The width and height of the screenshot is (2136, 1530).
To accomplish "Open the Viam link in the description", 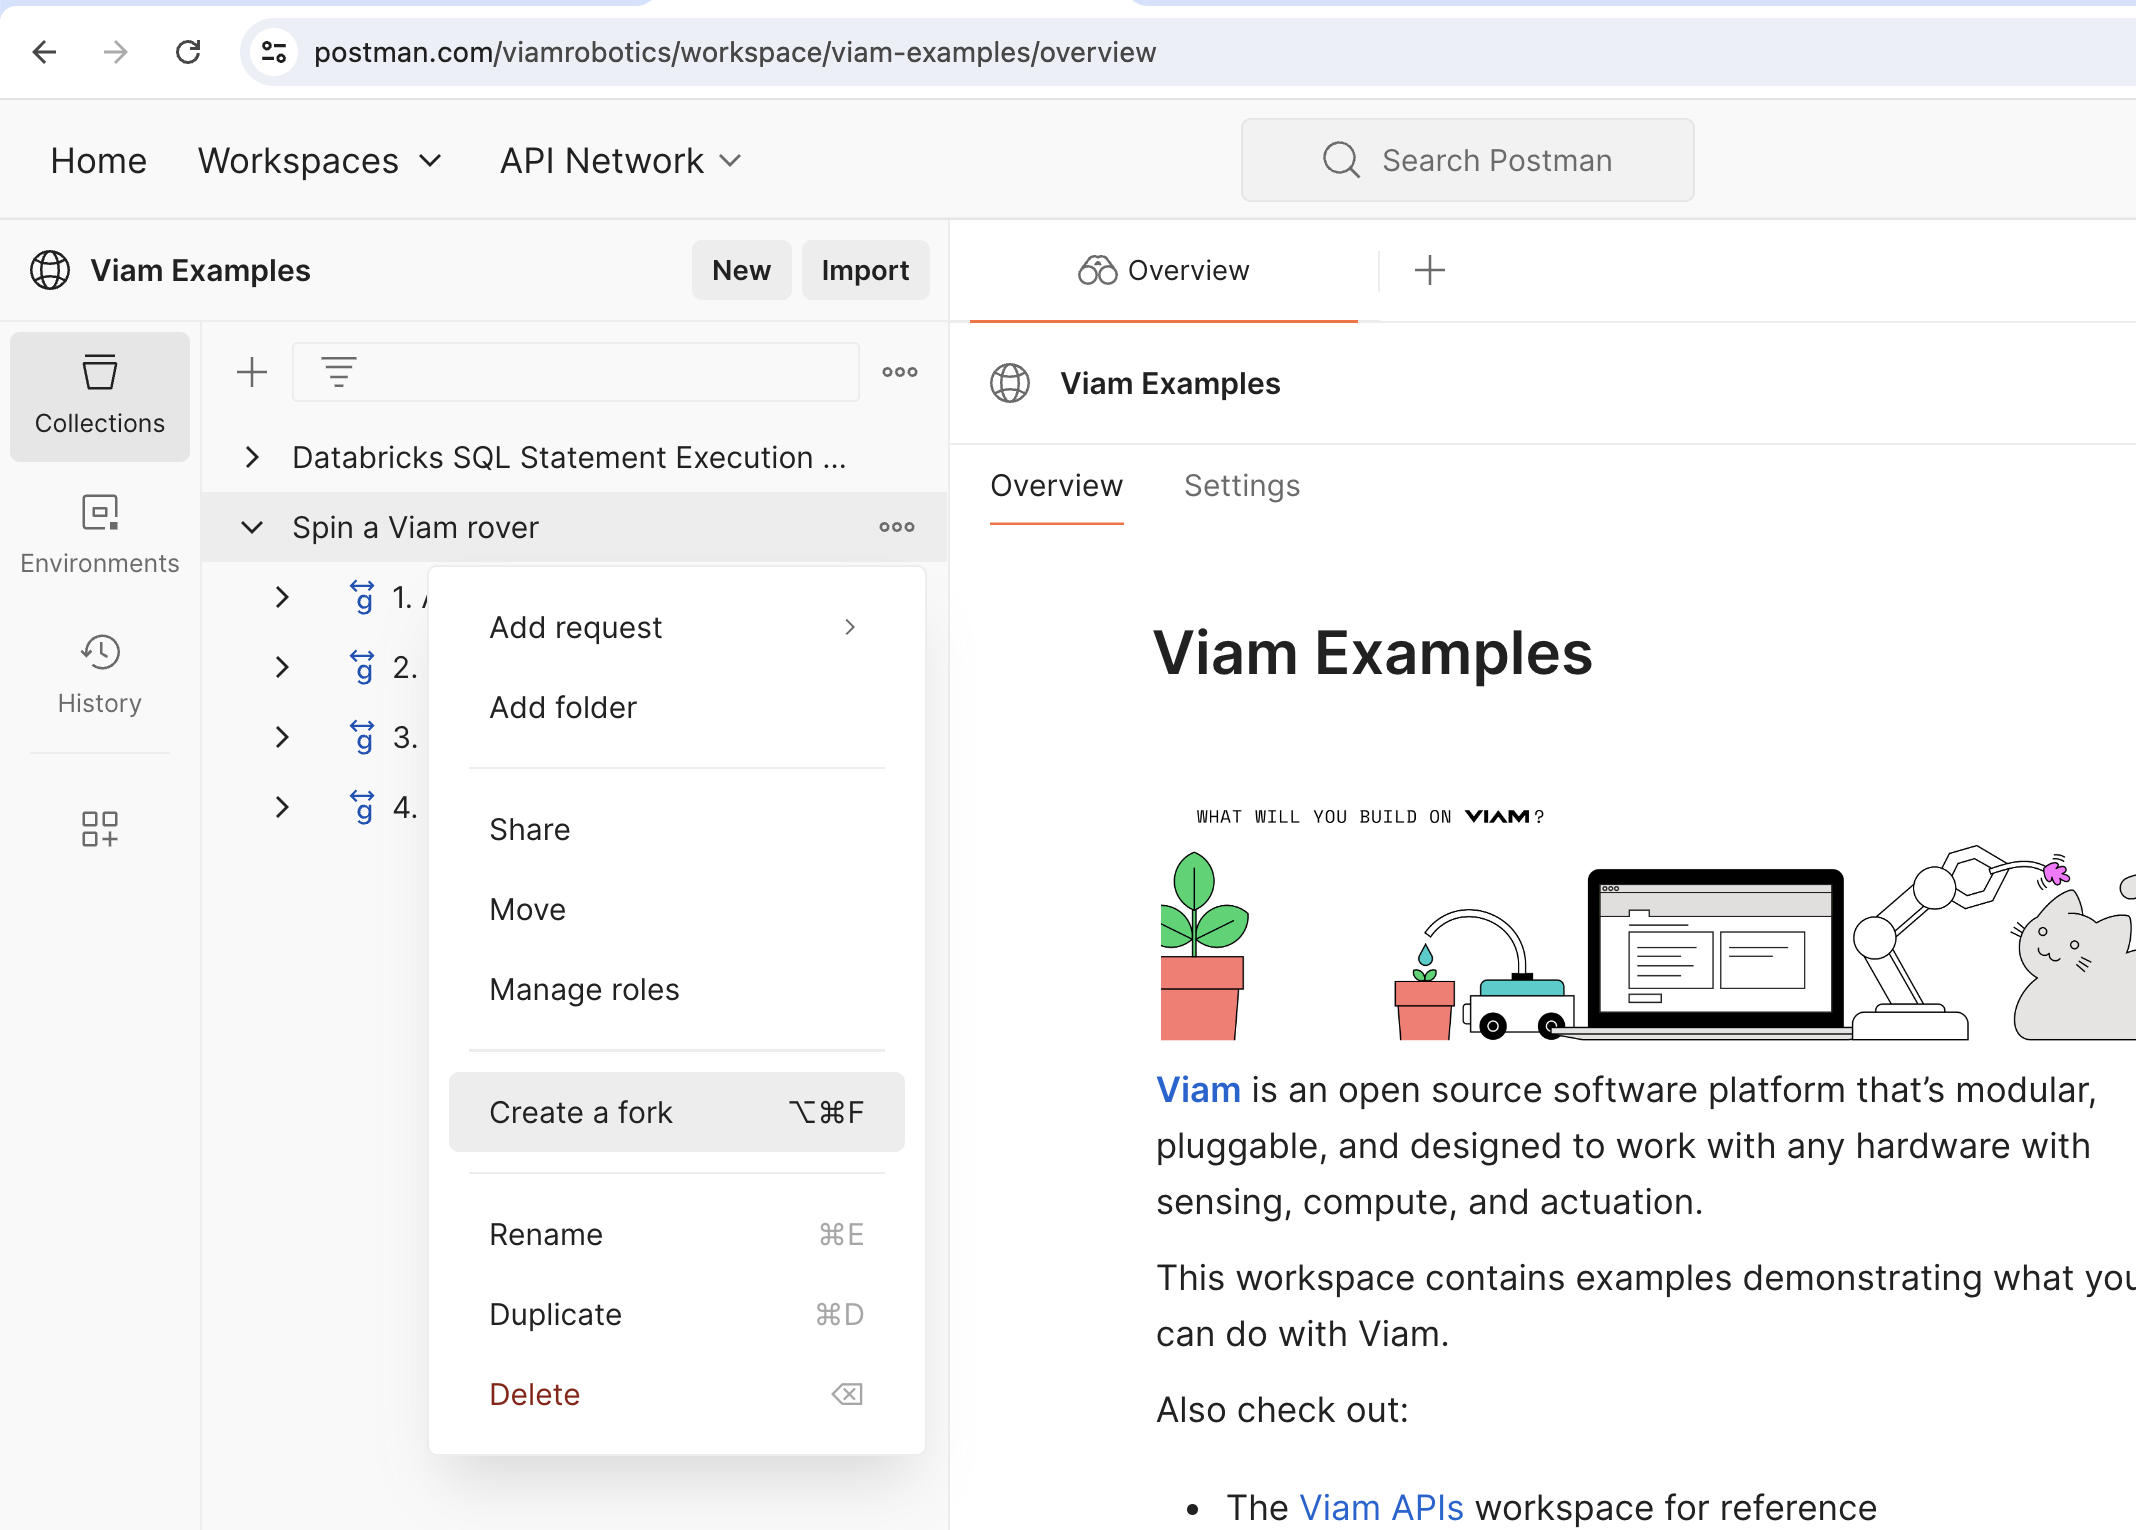I will click(1198, 1090).
